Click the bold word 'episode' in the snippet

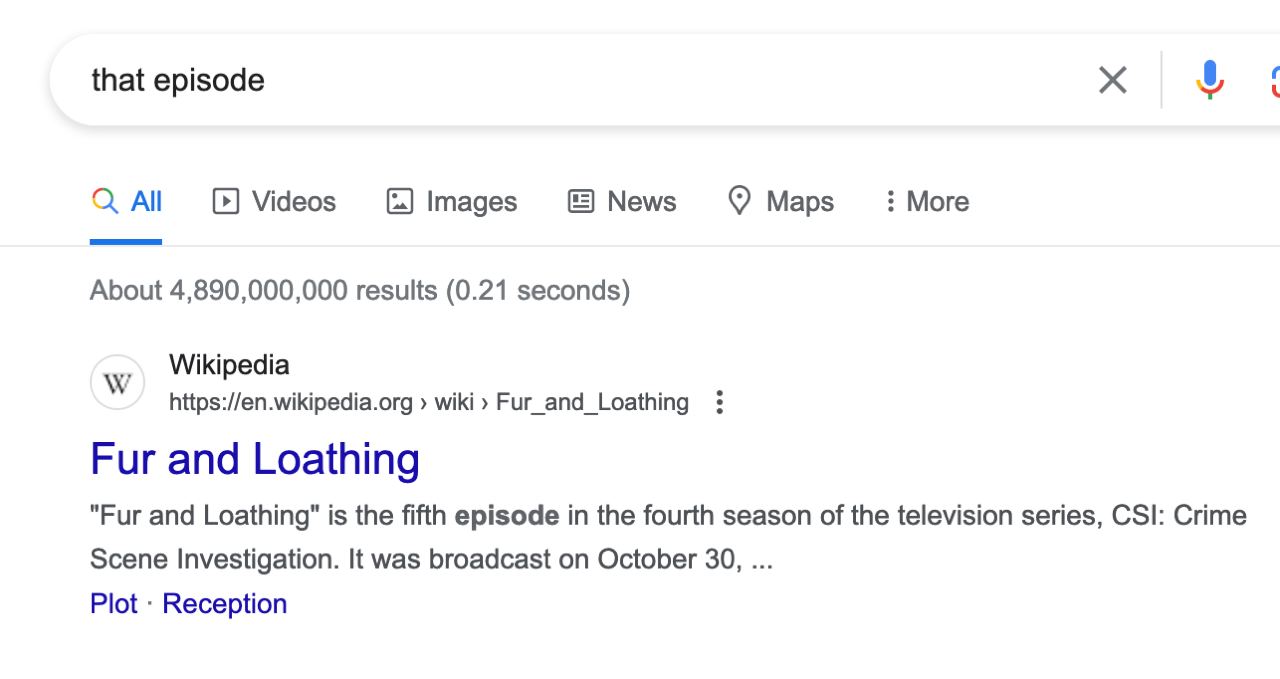click(x=507, y=516)
